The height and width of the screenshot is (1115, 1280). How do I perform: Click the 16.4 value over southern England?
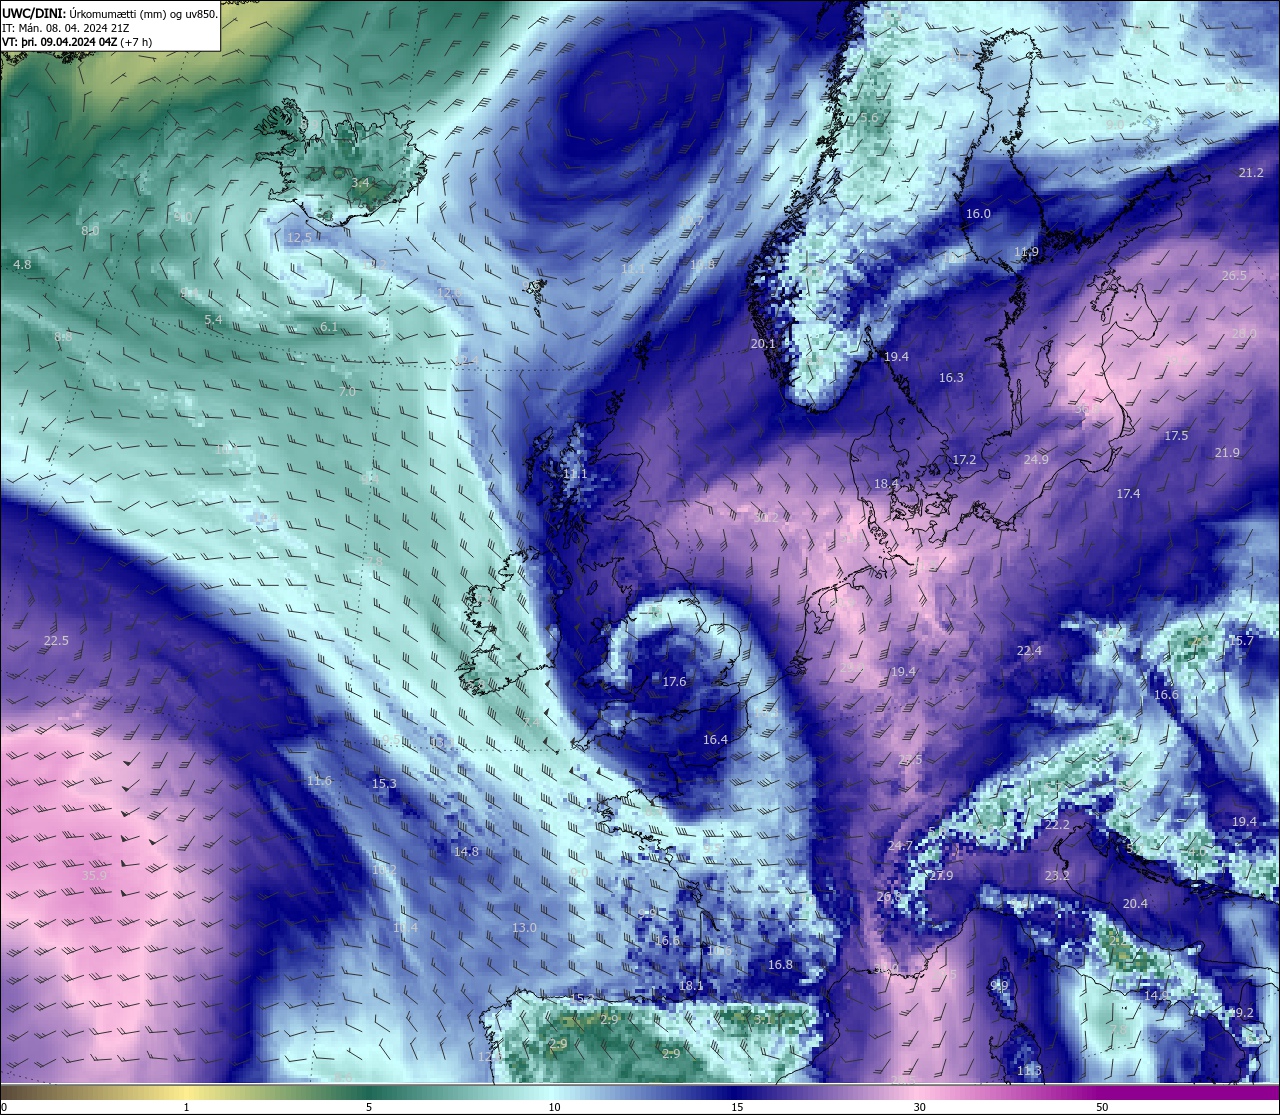tap(715, 740)
